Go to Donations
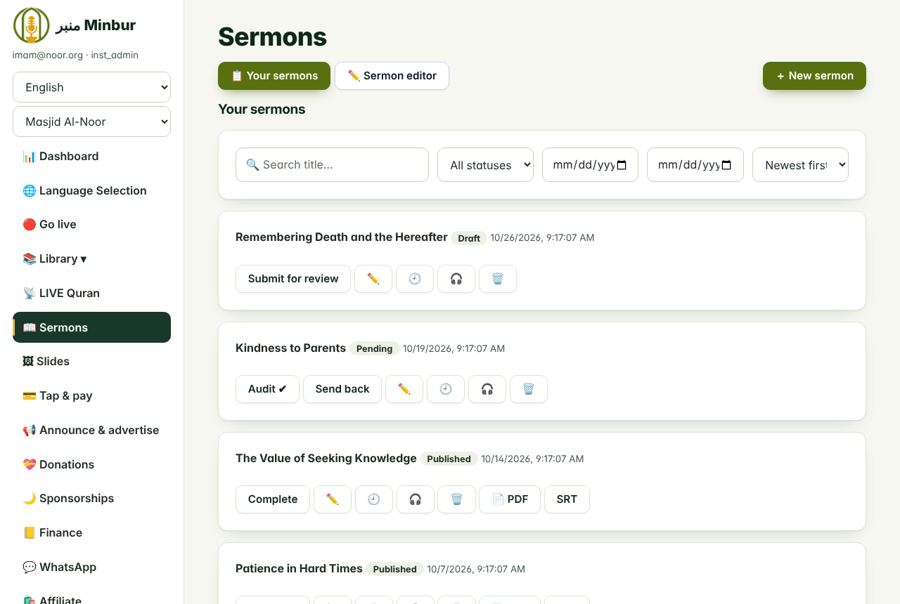The width and height of the screenshot is (900, 604). click(x=92, y=464)
